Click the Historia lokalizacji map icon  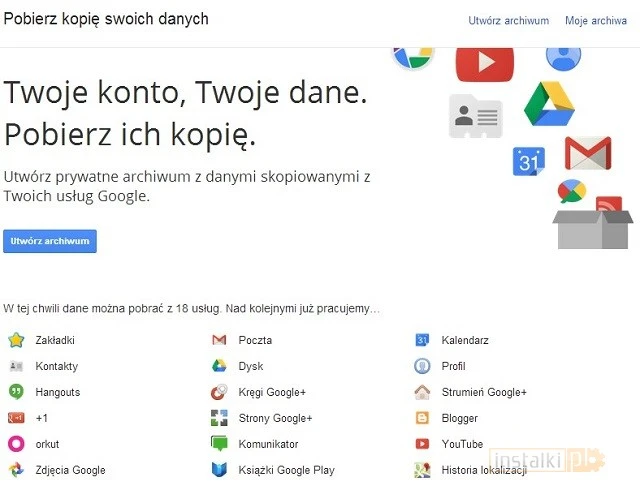click(422, 470)
